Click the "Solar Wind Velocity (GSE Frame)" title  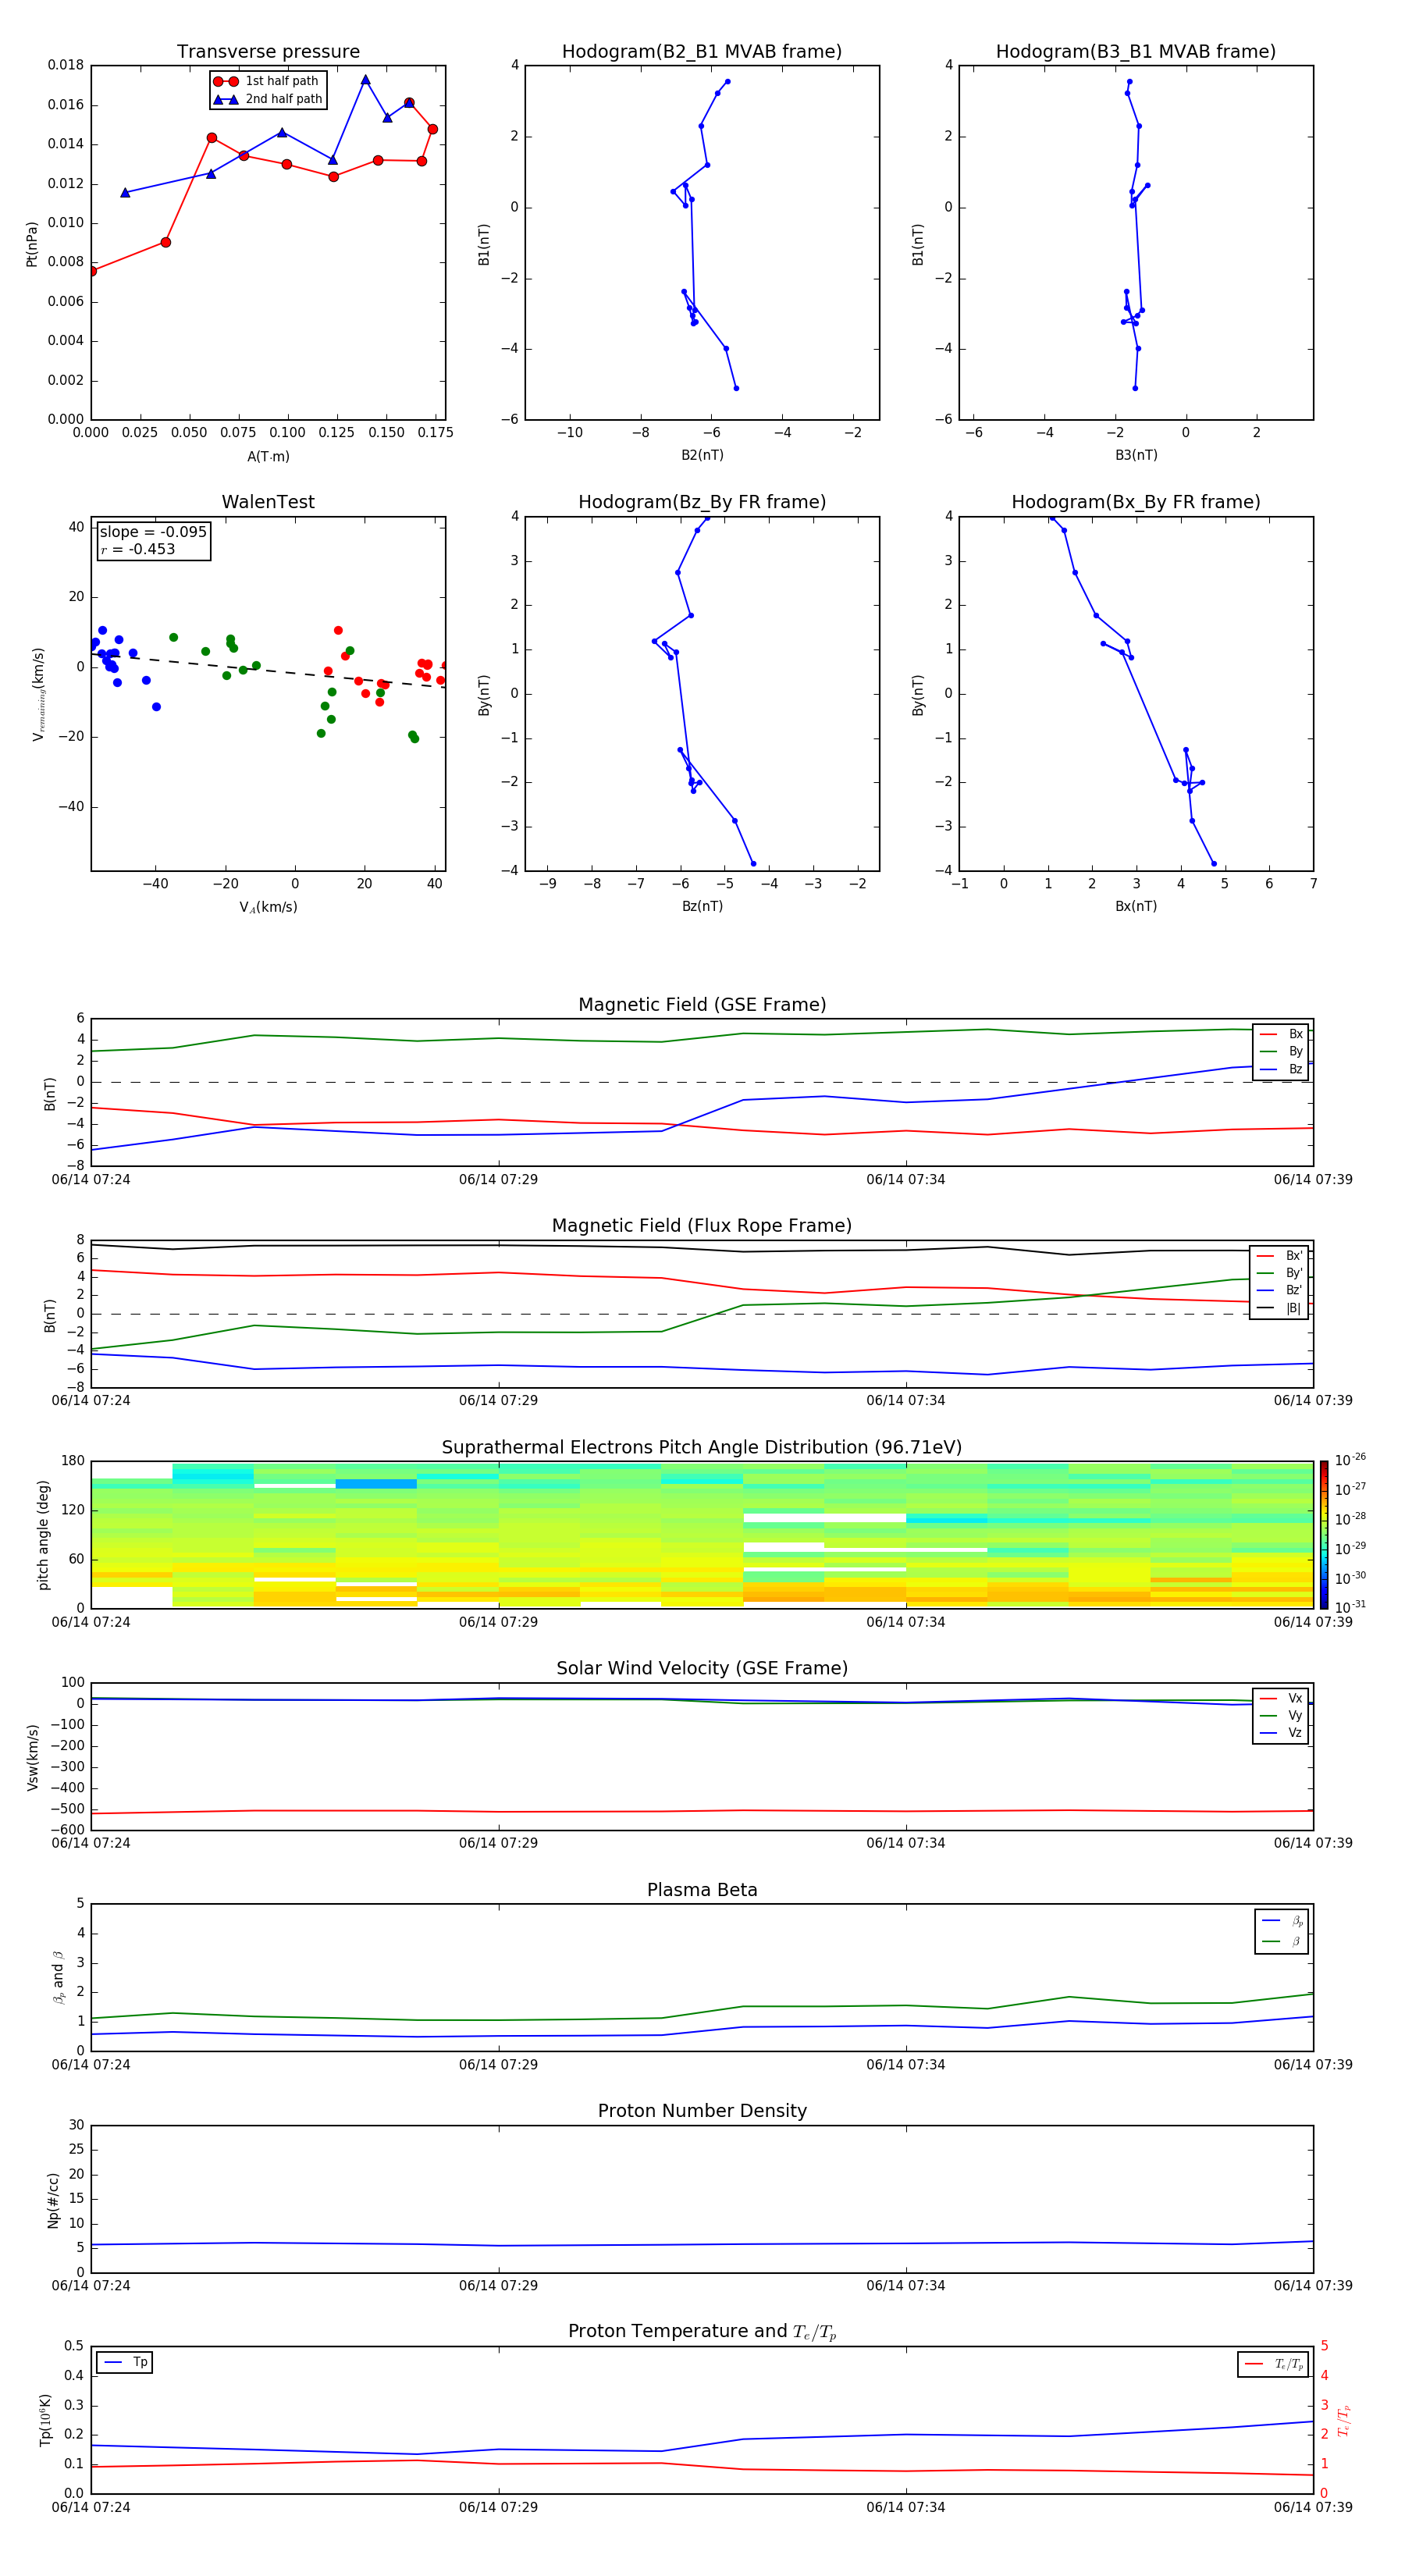(x=702, y=1669)
